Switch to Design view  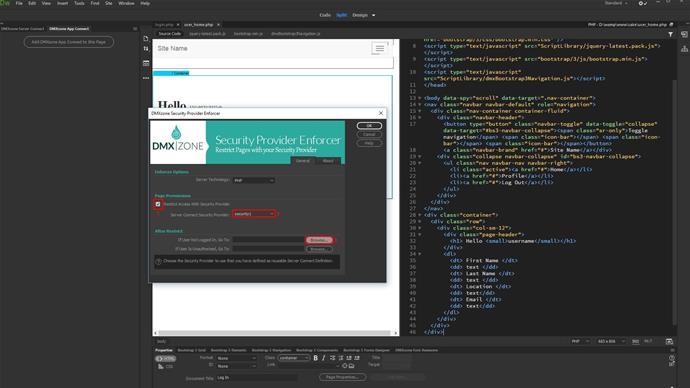(x=360, y=15)
